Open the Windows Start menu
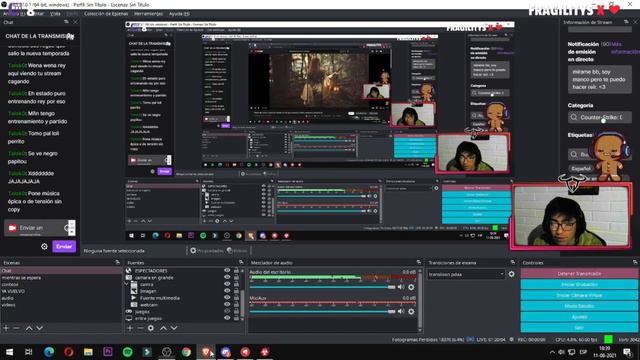 pos(9,352)
